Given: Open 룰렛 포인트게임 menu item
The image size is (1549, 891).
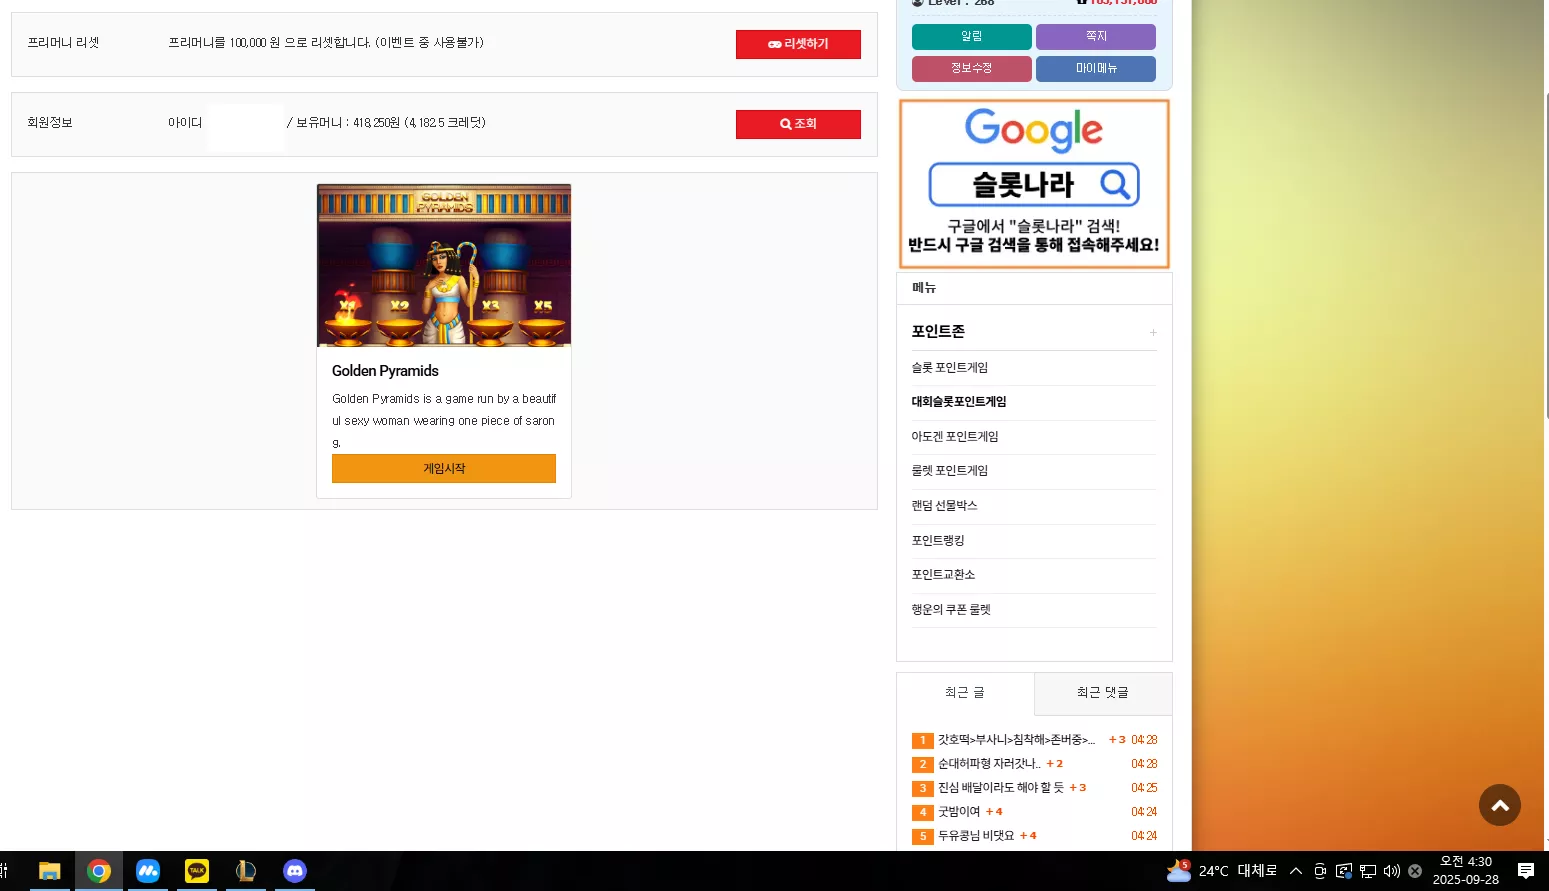Looking at the screenshot, I should (x=950, y=471).
